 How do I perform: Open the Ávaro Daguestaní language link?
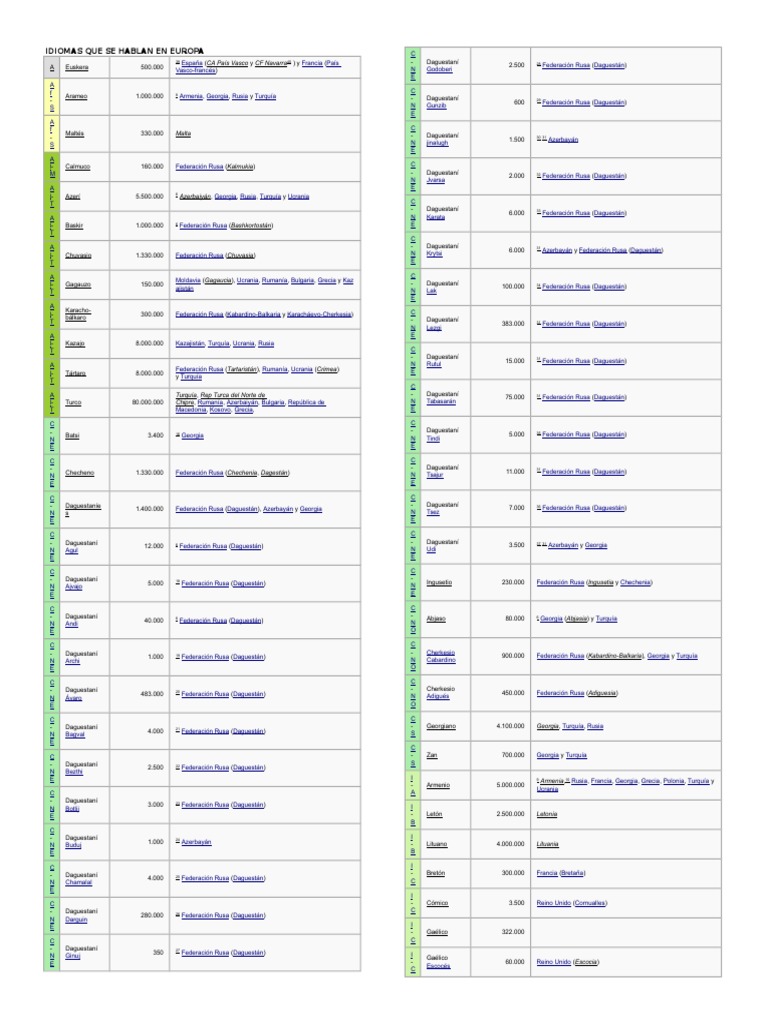click(x=73, y=698)
